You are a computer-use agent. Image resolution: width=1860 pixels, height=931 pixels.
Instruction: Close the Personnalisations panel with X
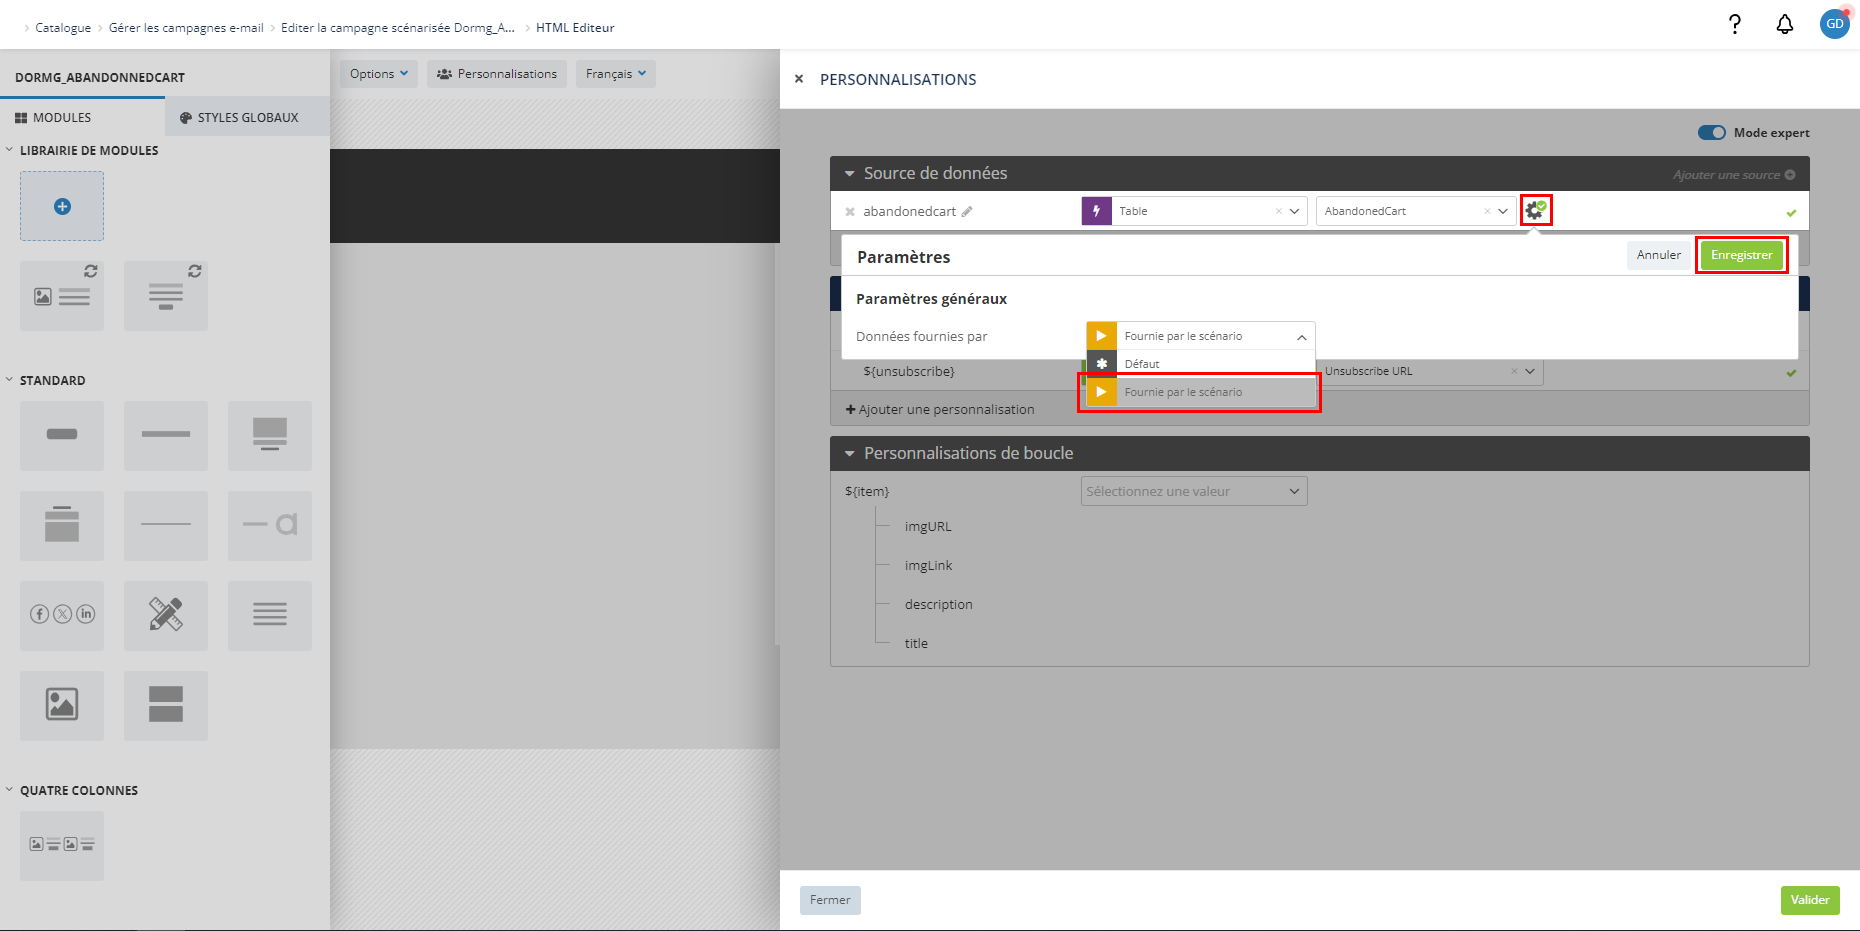click(x=799, y=79)
